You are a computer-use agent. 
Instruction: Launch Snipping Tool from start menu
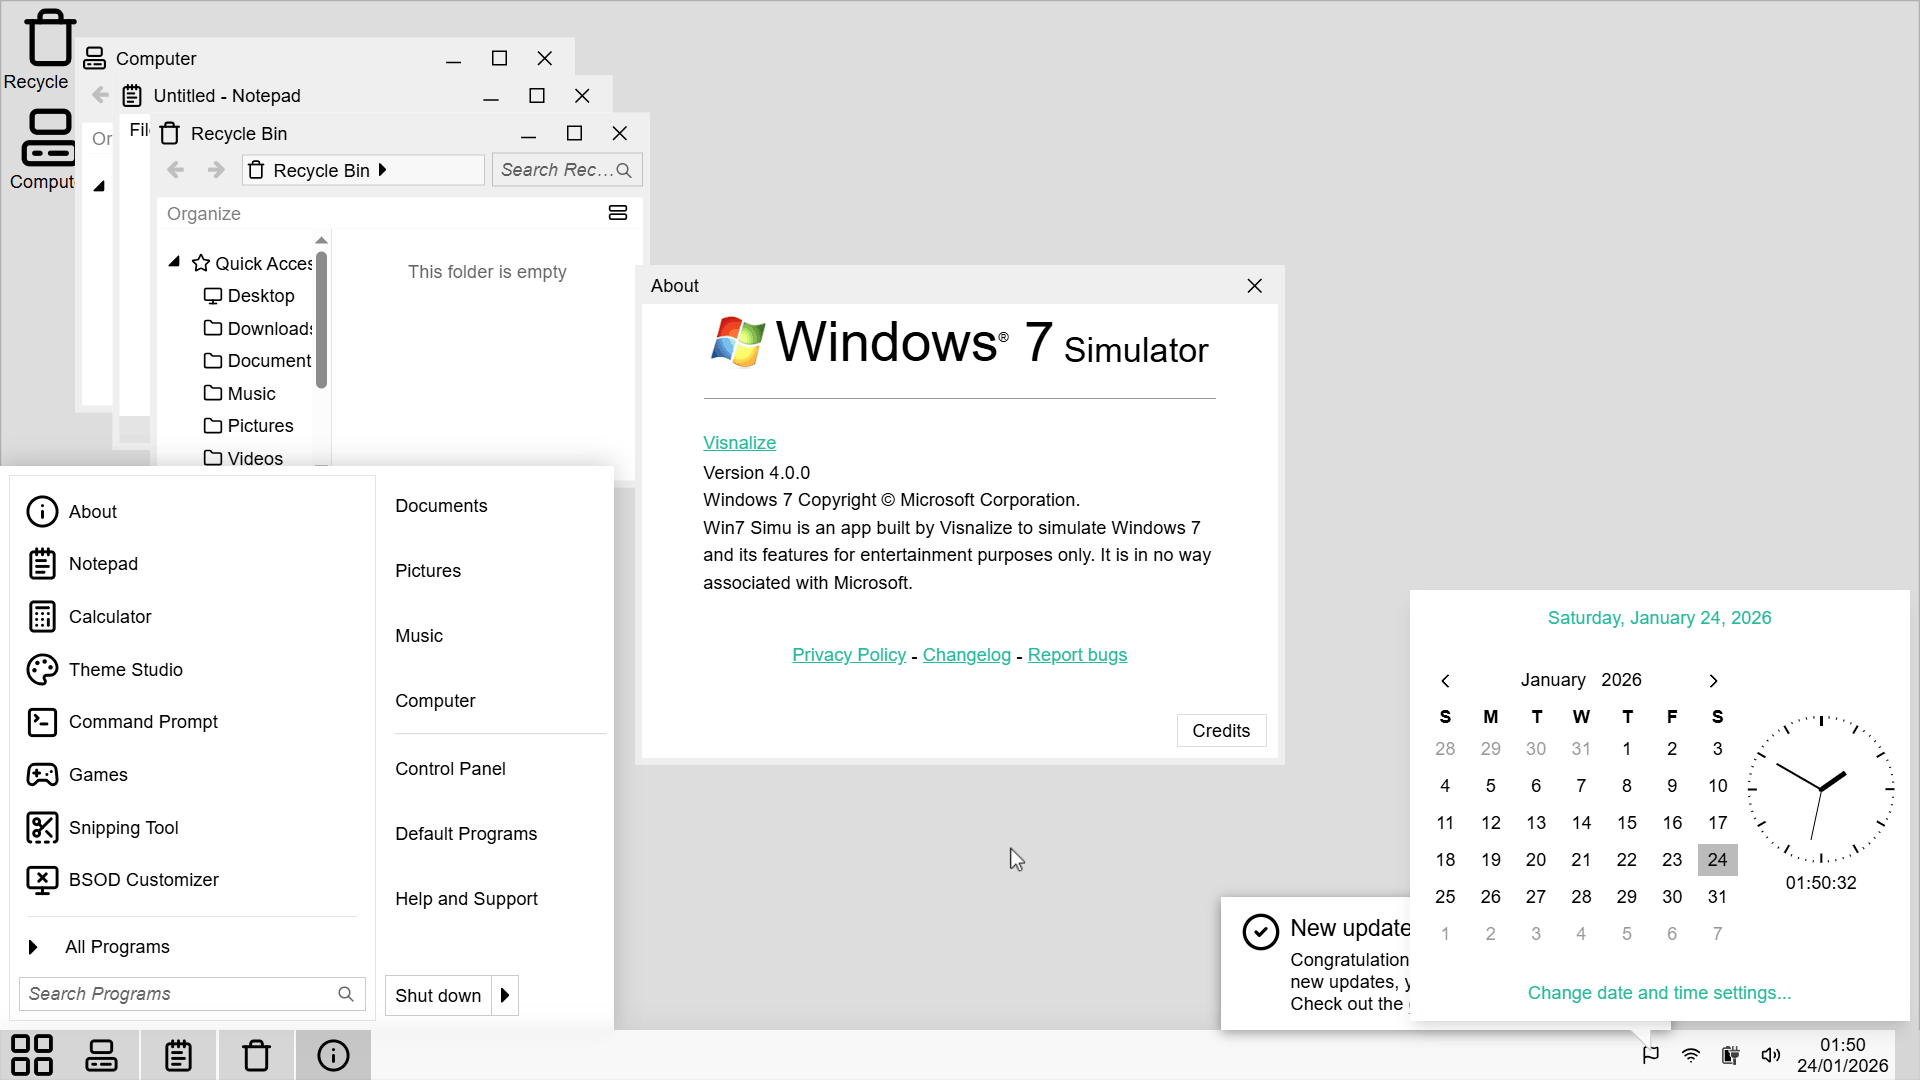[x=123, y=828]
